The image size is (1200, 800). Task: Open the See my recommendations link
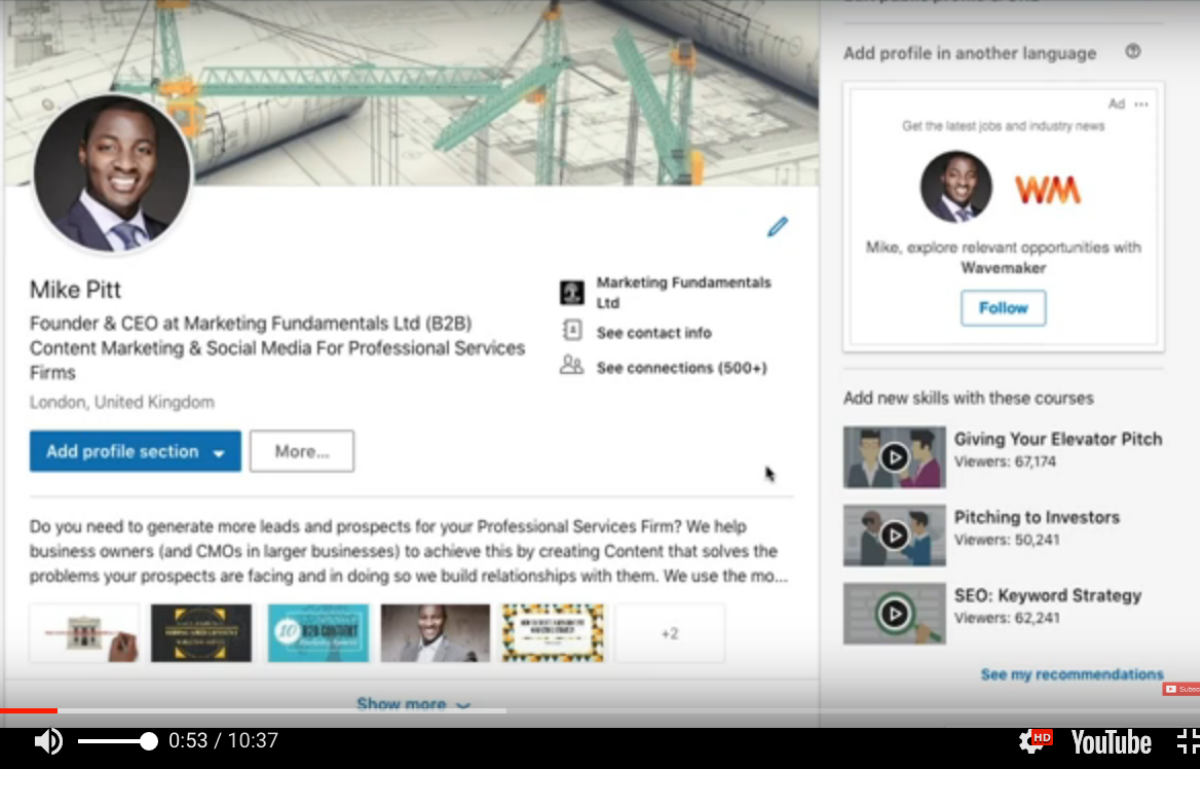coord(1071,674)
